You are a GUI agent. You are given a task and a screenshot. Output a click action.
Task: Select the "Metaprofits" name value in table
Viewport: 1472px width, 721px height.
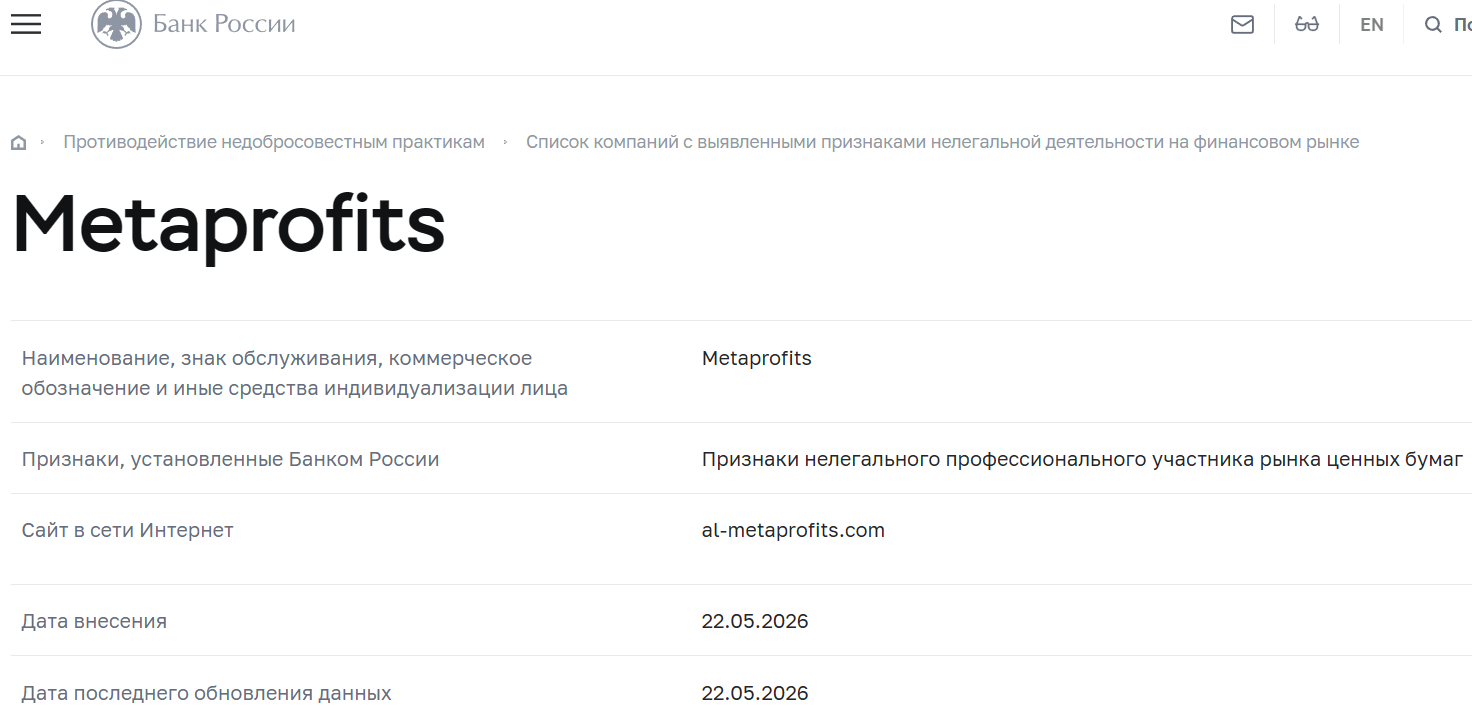757,358
